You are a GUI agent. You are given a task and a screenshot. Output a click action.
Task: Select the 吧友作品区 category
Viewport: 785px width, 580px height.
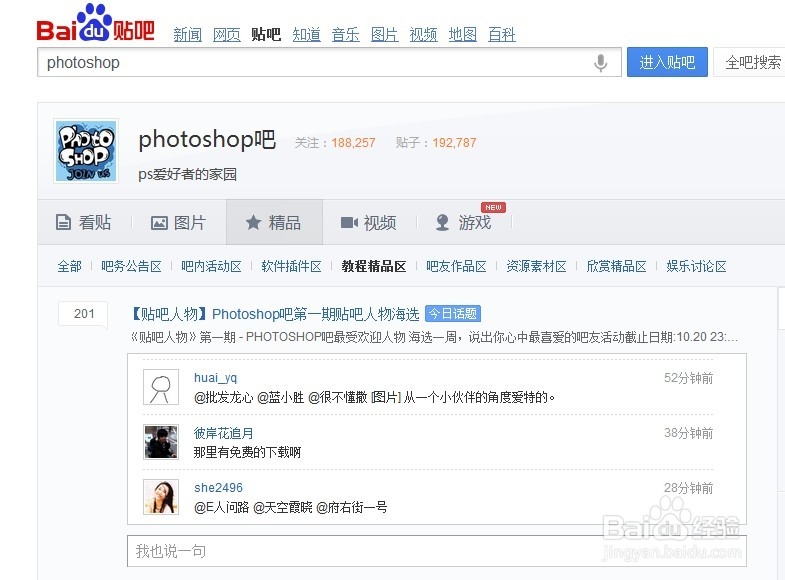coord(456,266)
